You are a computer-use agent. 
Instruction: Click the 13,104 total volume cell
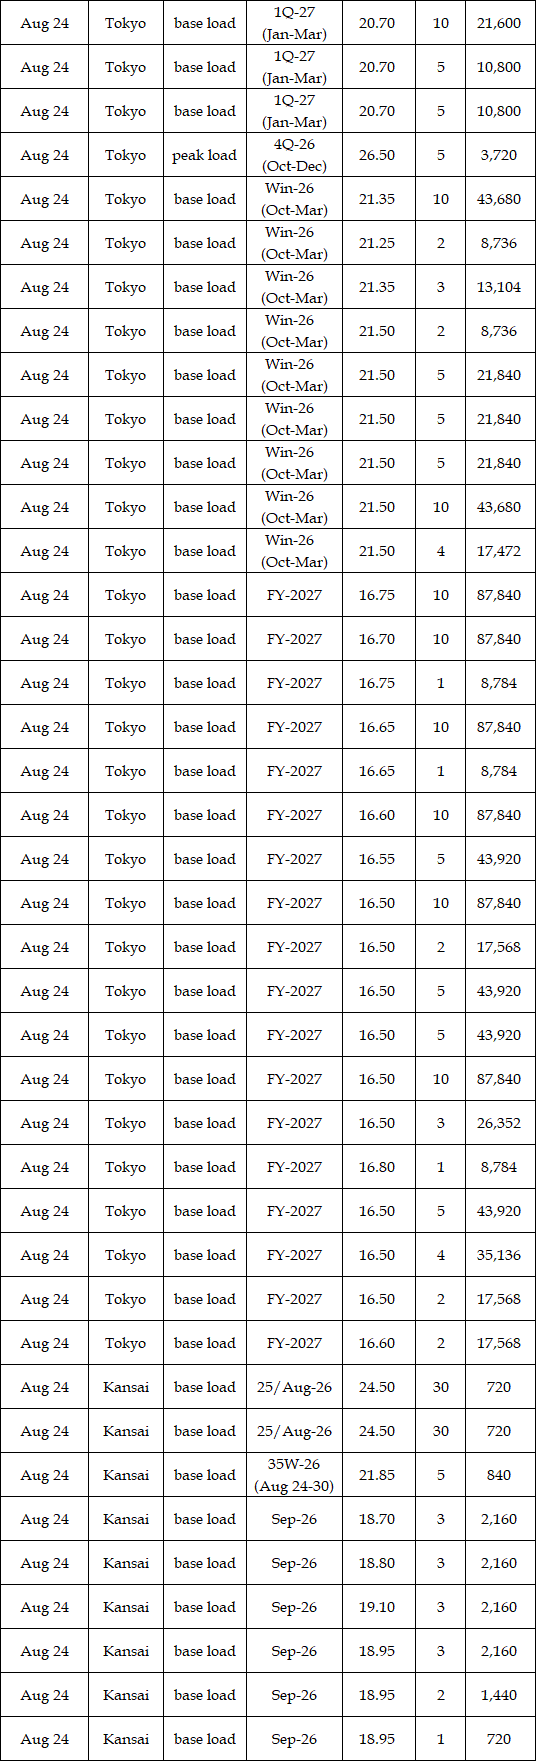498,287
